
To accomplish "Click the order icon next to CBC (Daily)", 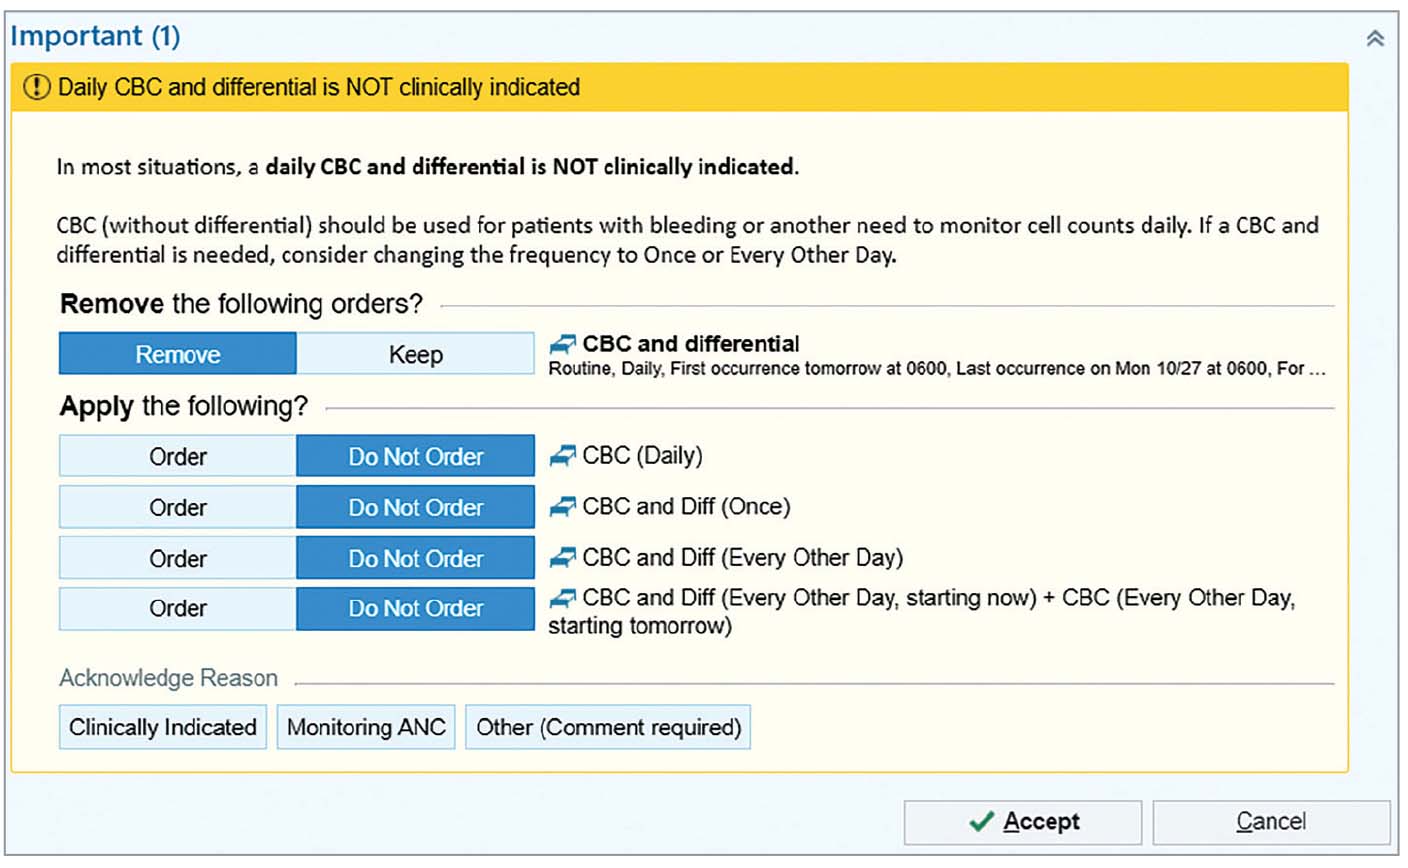I will coord(562,455).
